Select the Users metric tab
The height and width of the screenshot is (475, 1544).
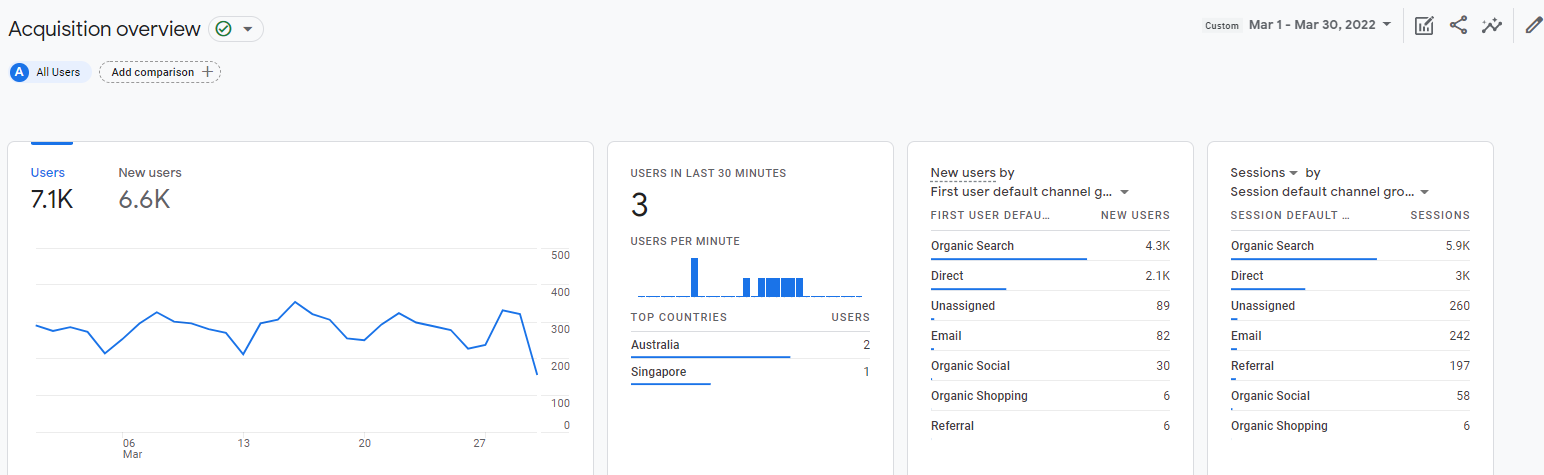pos(48,173)
